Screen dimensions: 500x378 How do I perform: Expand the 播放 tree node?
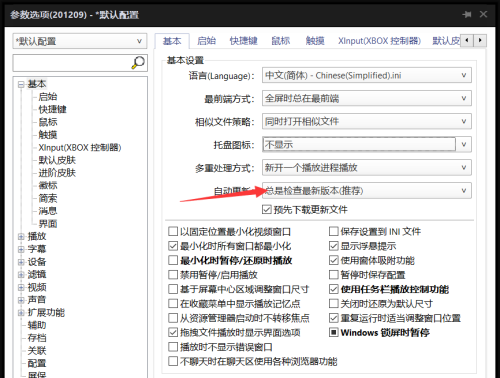(21, 237)
